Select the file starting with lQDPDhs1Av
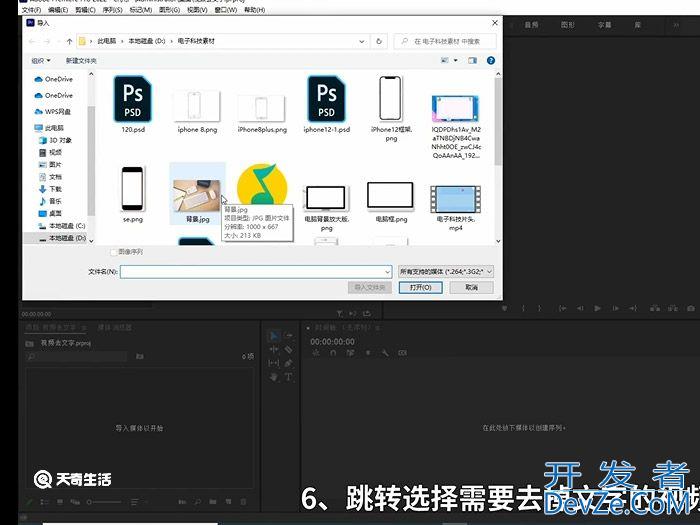Image resolution: width=700 pixels, height=525 pixels. tap(456, 127)
